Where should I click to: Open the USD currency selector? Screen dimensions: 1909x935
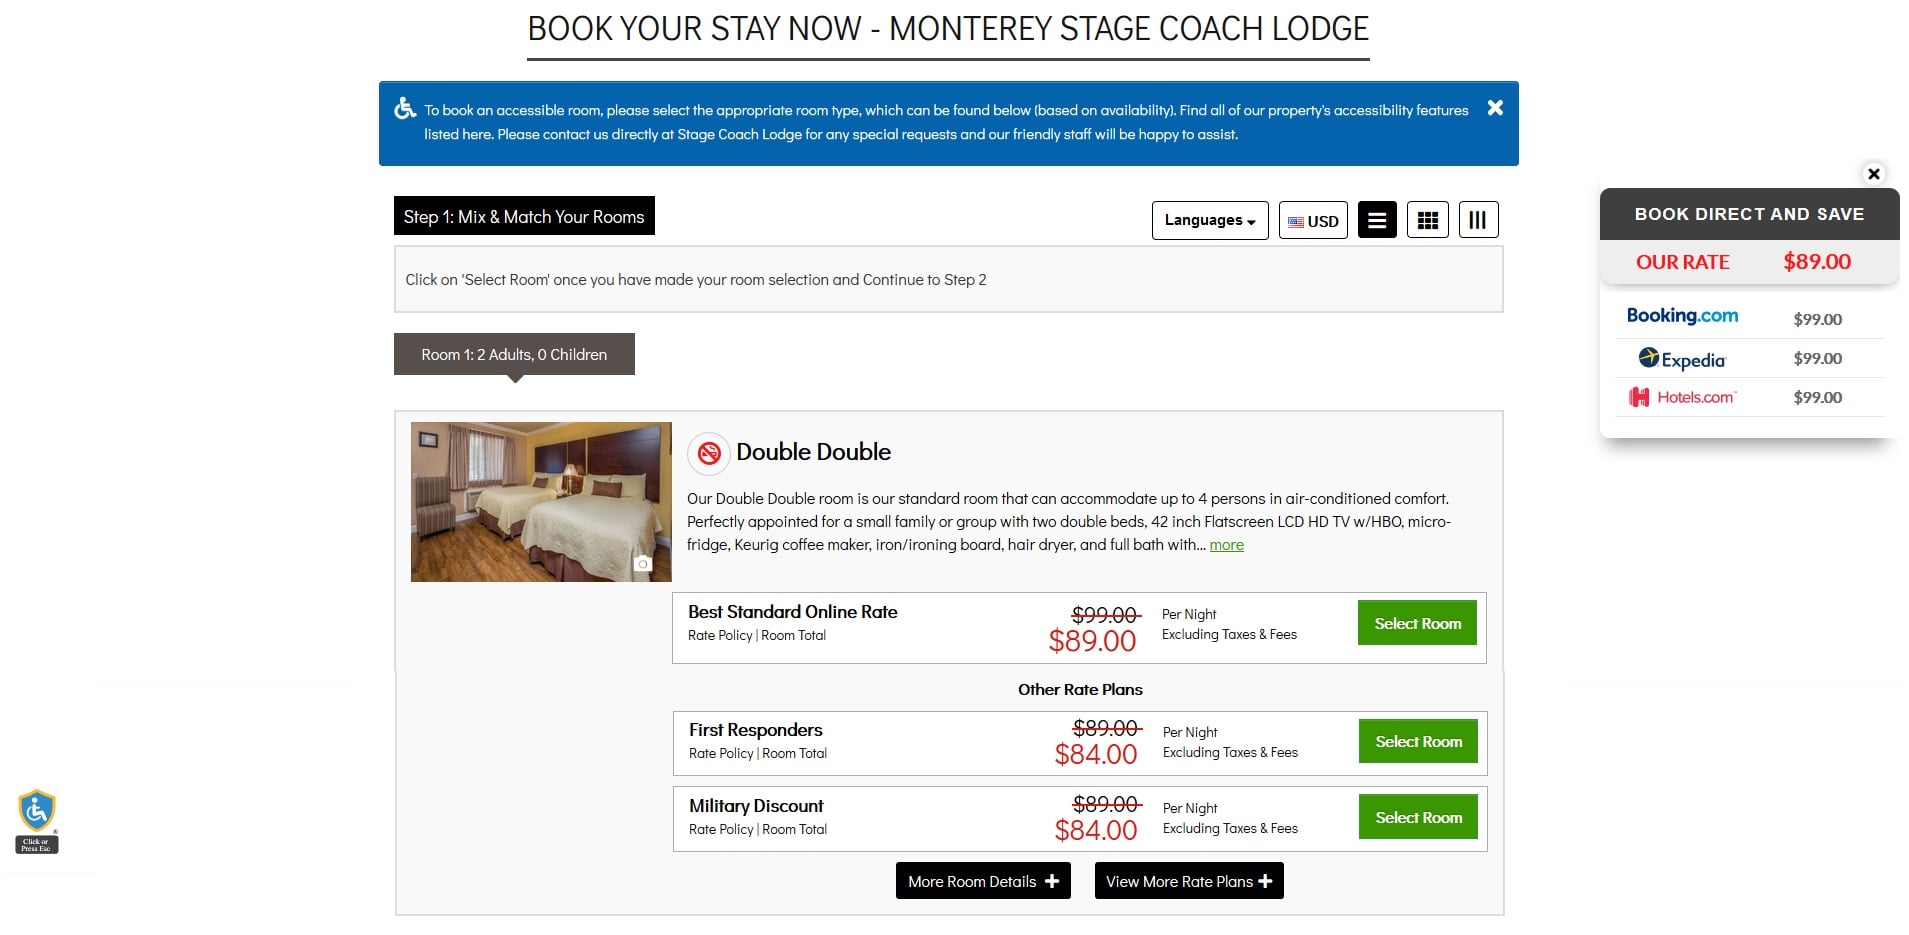click(x=1313, y=221)
